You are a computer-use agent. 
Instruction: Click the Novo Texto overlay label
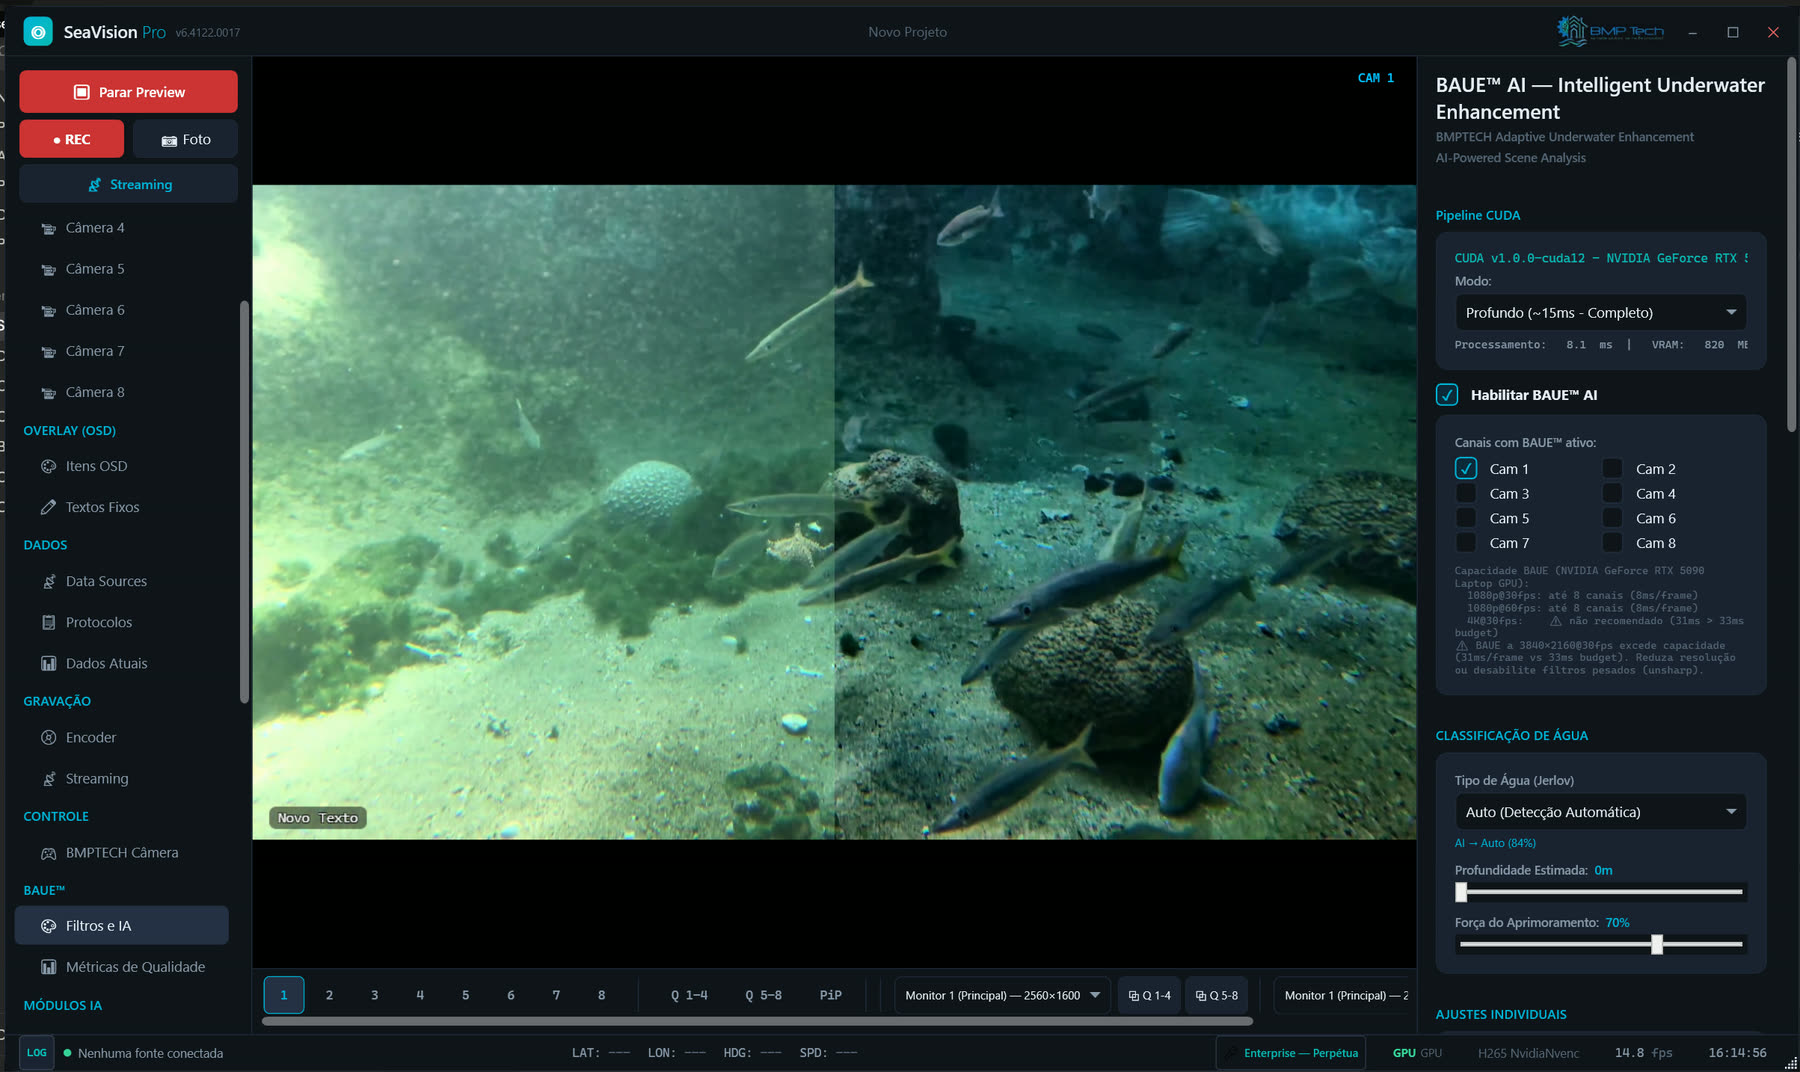[318, 818]
